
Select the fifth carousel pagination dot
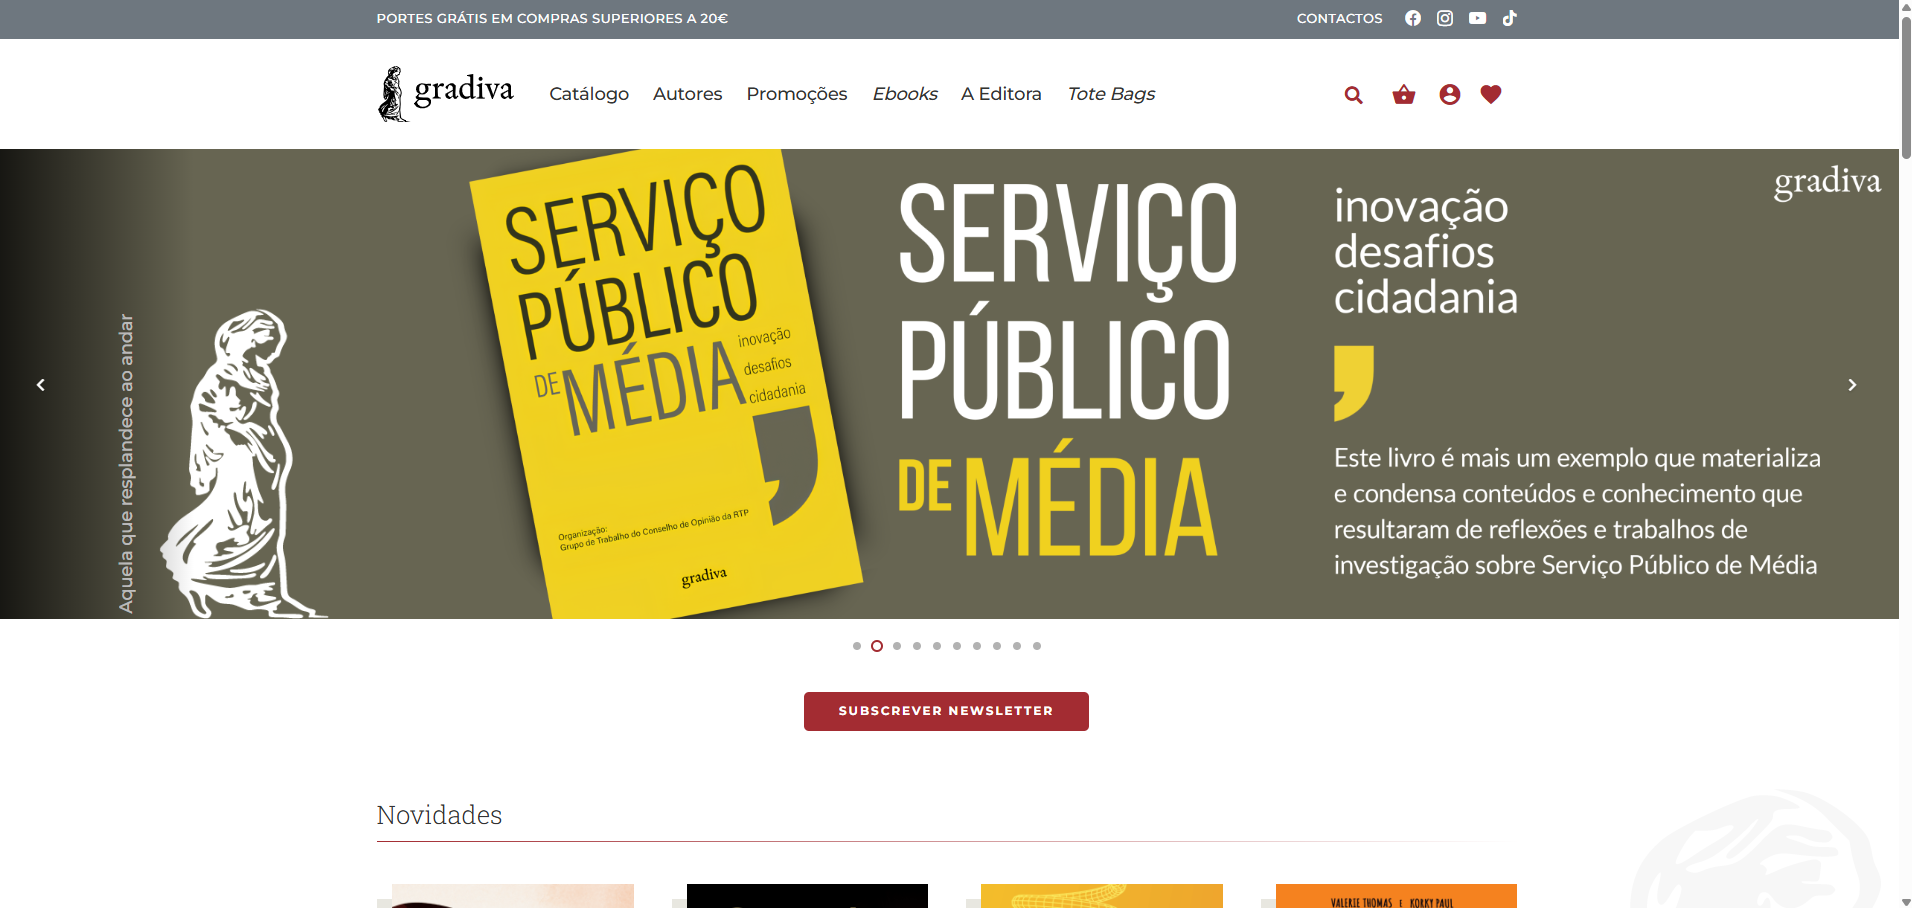coord(937,646)
